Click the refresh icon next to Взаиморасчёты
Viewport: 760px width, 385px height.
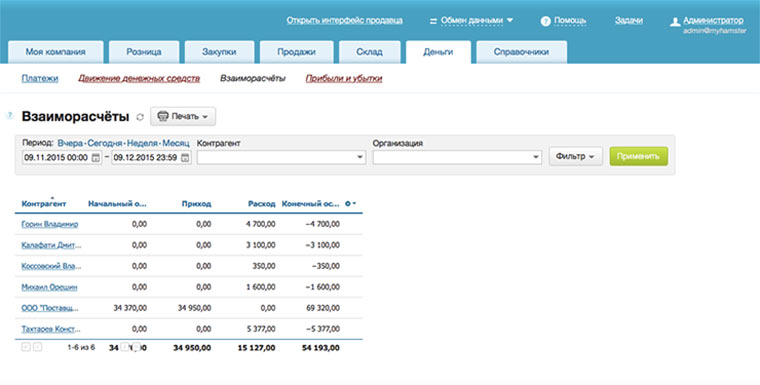pos(140,117)
